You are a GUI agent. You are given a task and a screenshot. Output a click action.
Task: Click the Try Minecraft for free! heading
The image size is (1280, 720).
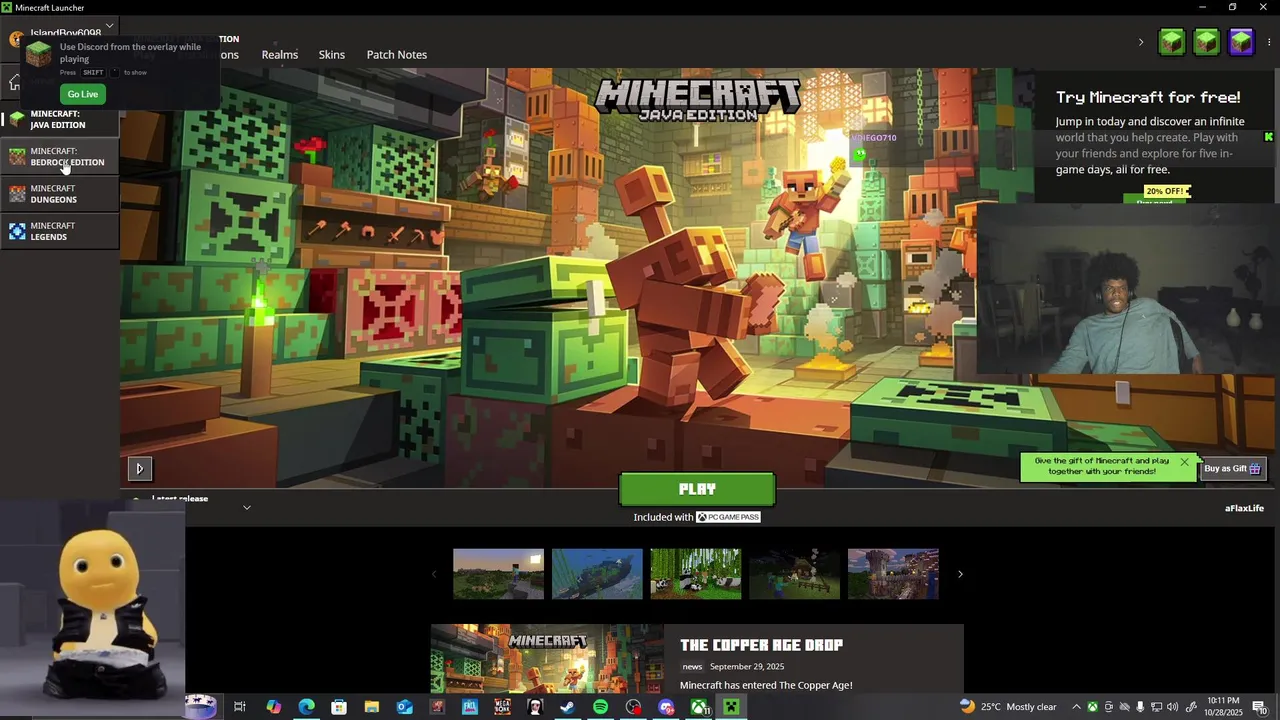tap(1148, 97)
